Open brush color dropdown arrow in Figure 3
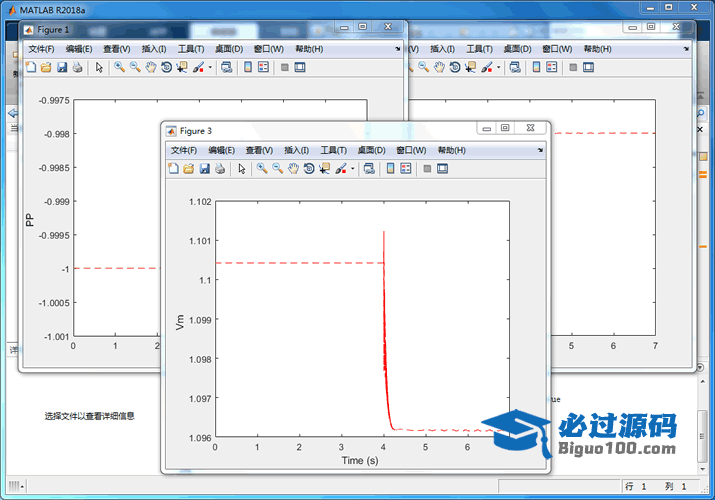Screen dimensions: 715x500 pyautogui.click(x=352, y=169)
